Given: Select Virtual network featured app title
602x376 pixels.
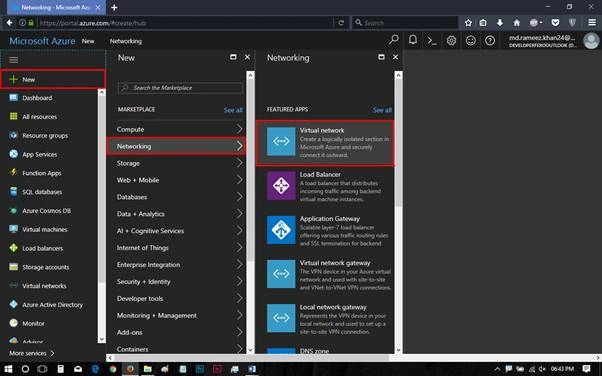Looking at the screenshot, I should coord(322,130).
